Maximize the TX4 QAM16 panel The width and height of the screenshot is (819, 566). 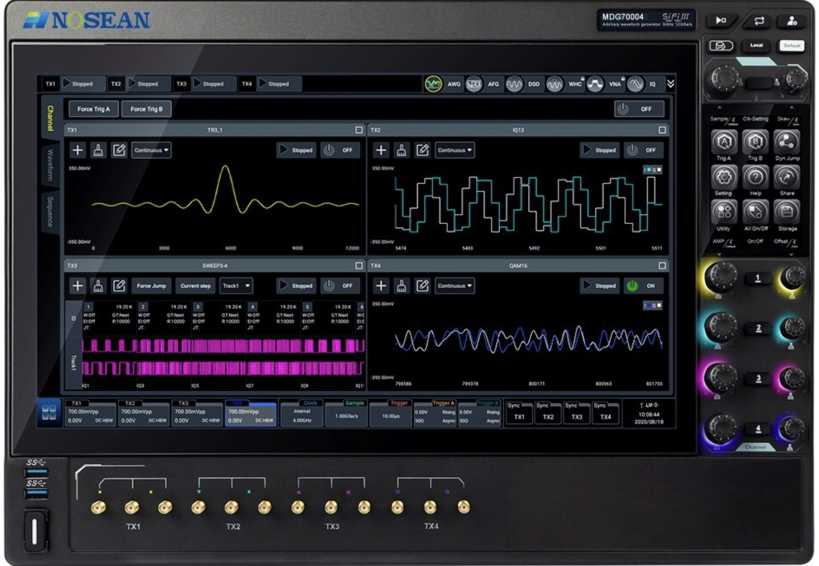click(662, 265)
